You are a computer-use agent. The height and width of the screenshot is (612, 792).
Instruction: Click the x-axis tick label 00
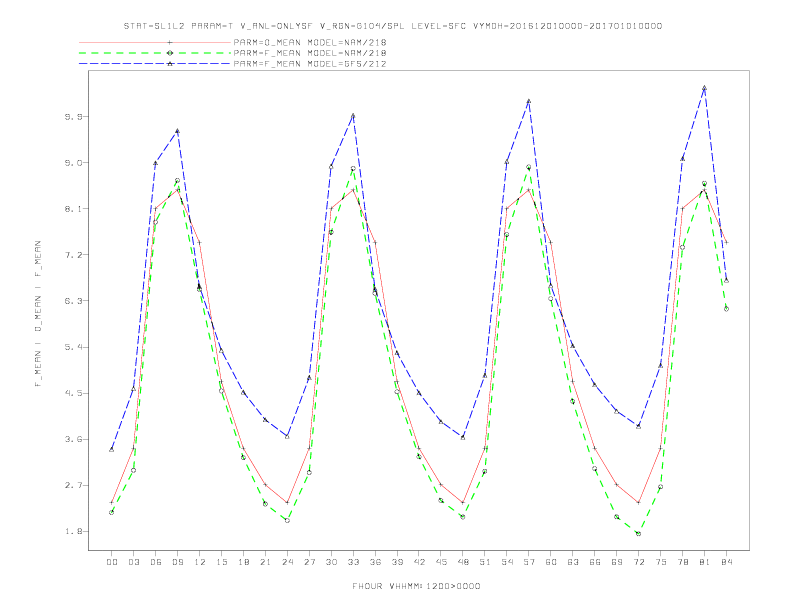click(112, 562)
